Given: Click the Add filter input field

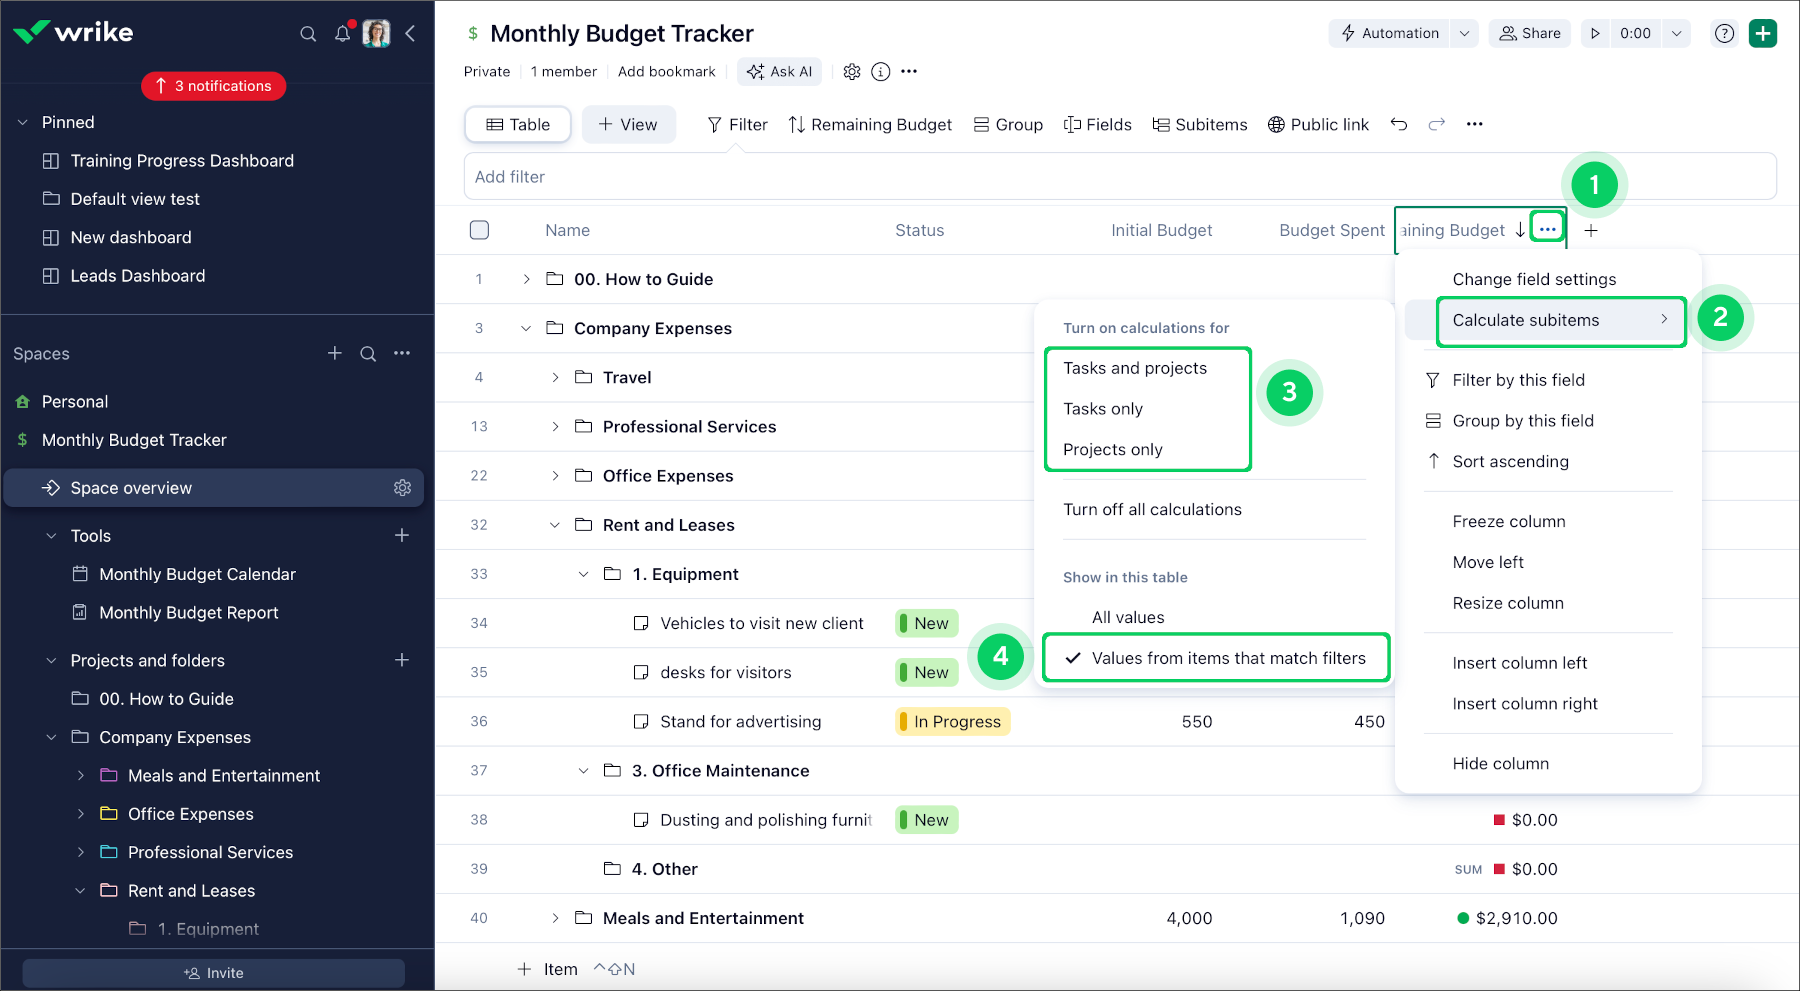Looking at the screenshot, I should [x=1120, y=177].
